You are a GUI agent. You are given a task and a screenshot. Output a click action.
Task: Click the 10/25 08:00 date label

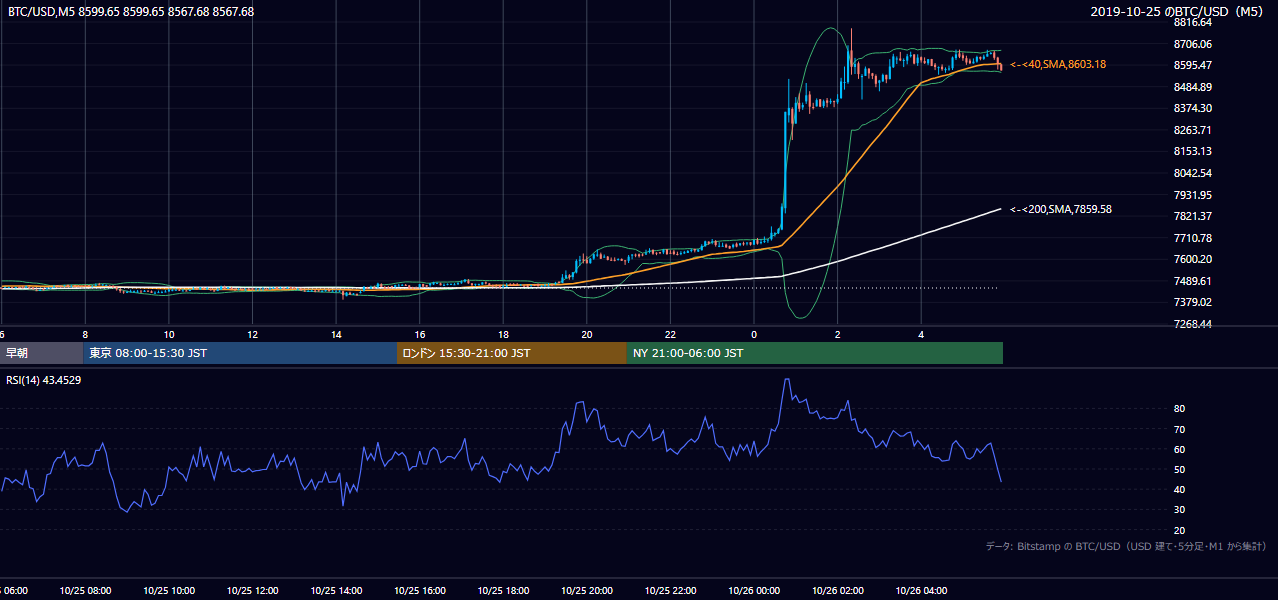point(85,591)
